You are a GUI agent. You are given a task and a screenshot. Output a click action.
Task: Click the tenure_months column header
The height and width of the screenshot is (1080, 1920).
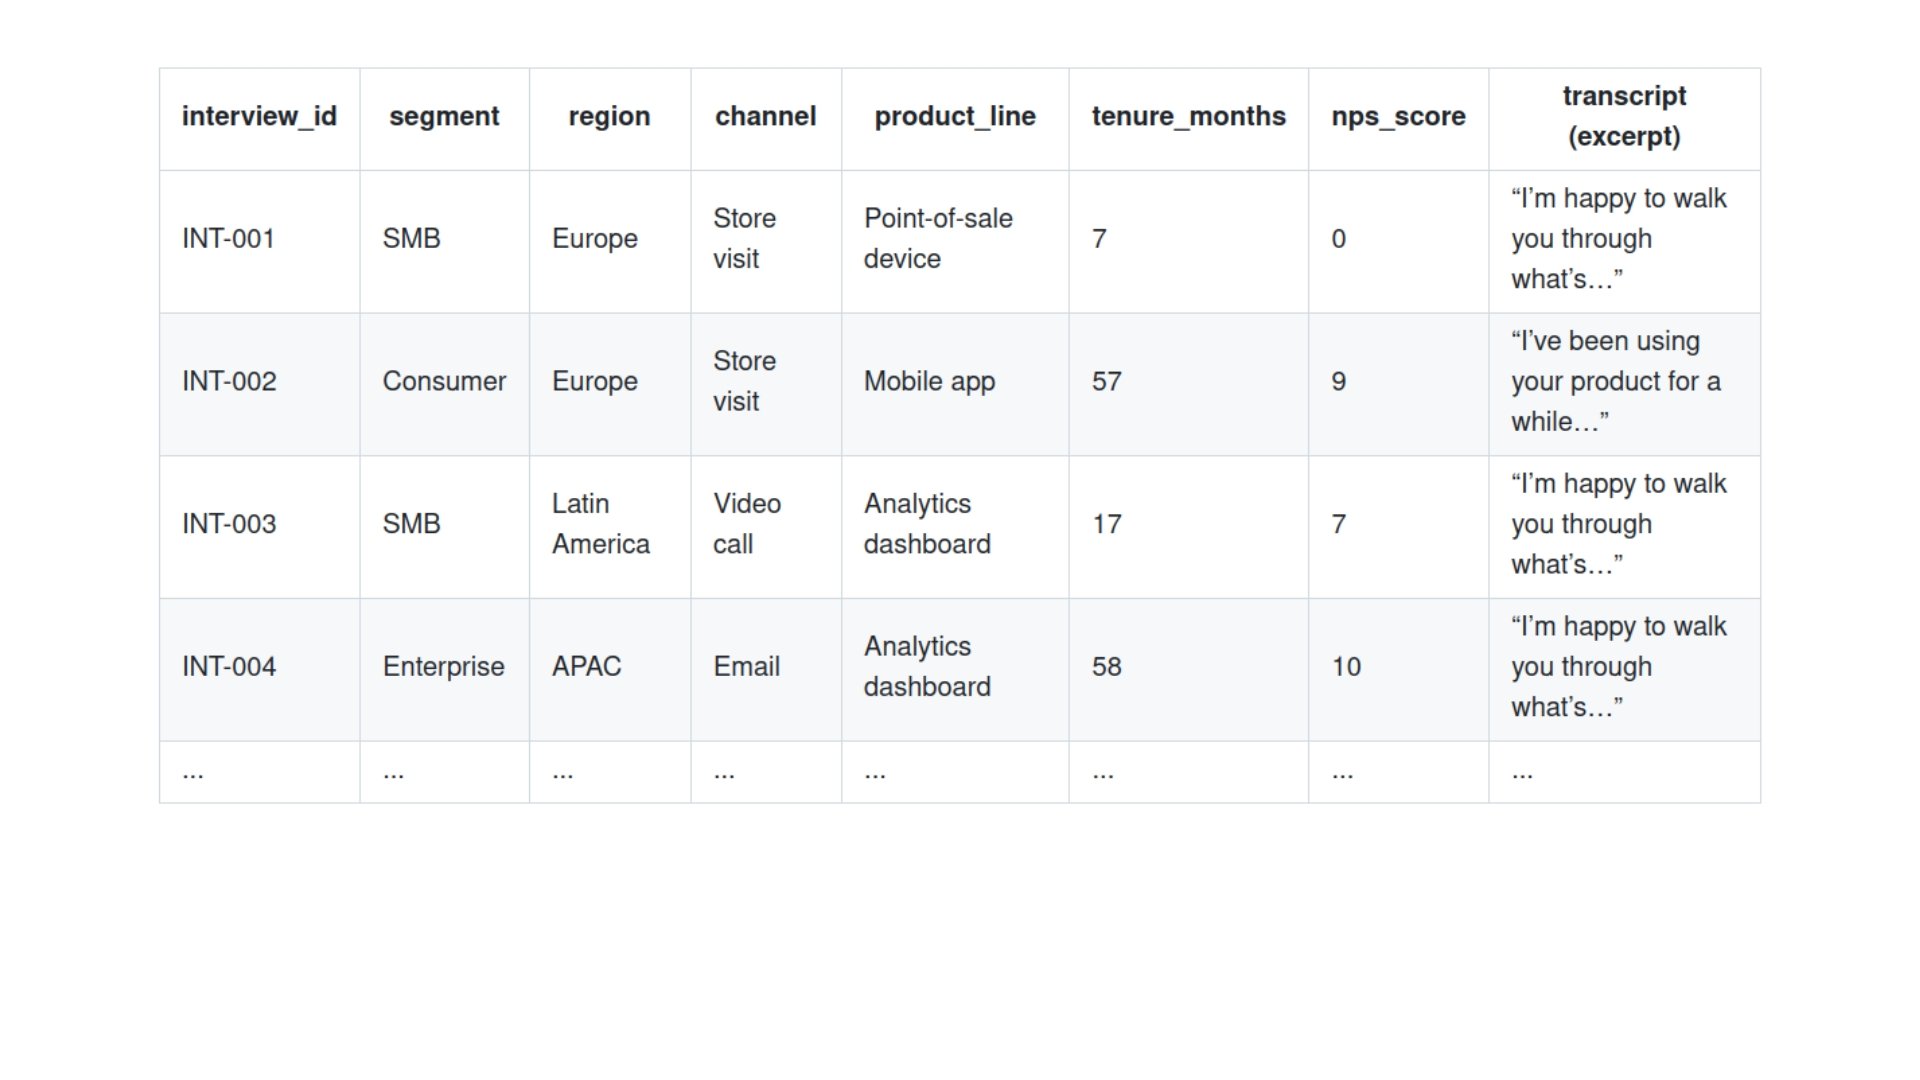pyautogui.click(x=1188, y=117)
